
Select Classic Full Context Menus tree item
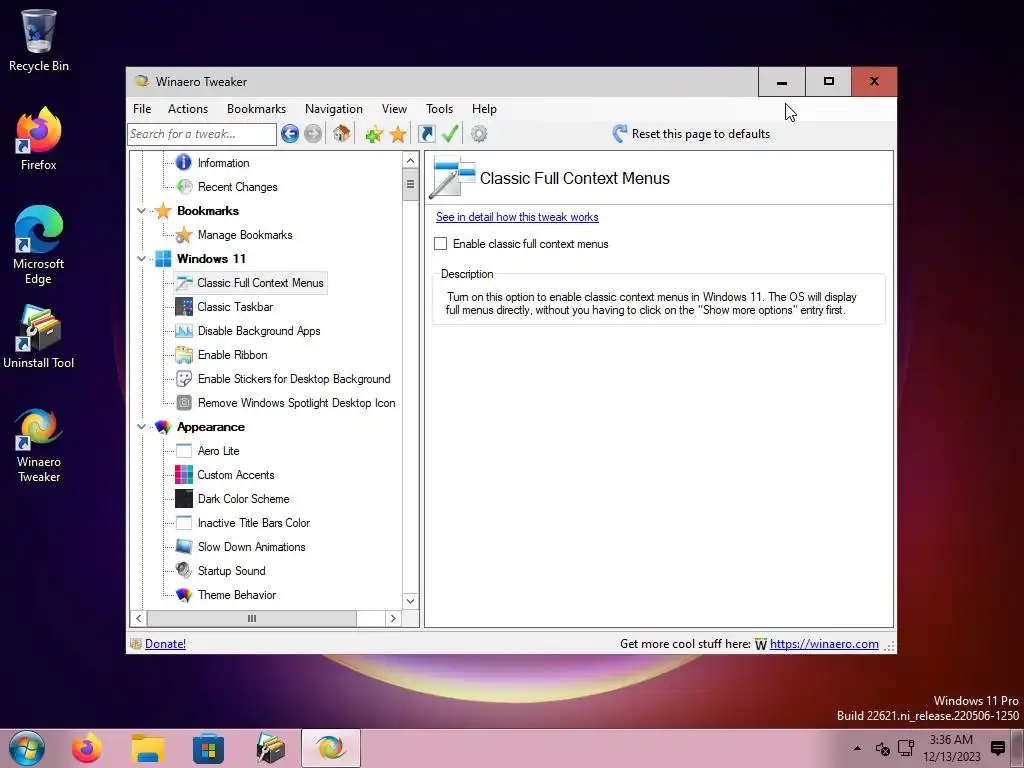click(251, 283)
